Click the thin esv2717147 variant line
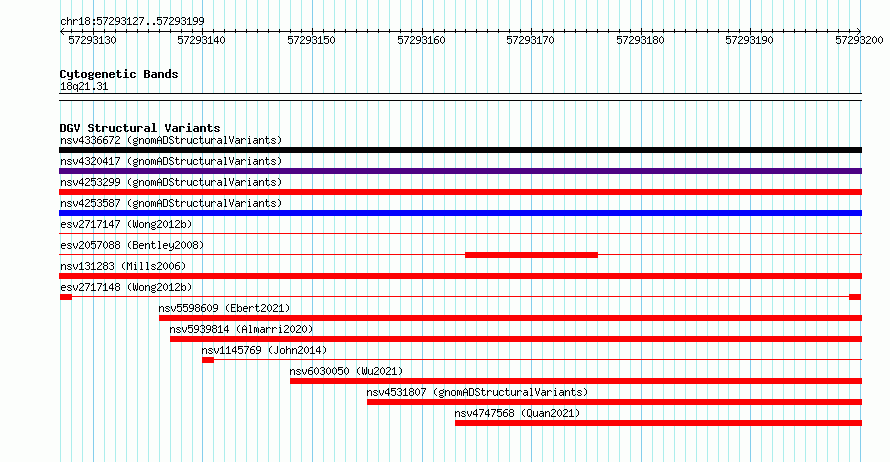890x462 pixels. (460, 233)
